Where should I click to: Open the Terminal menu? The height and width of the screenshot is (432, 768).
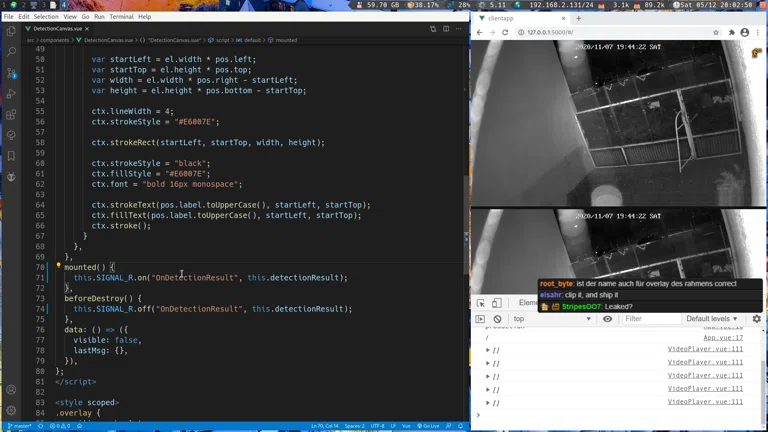[121, 17]
